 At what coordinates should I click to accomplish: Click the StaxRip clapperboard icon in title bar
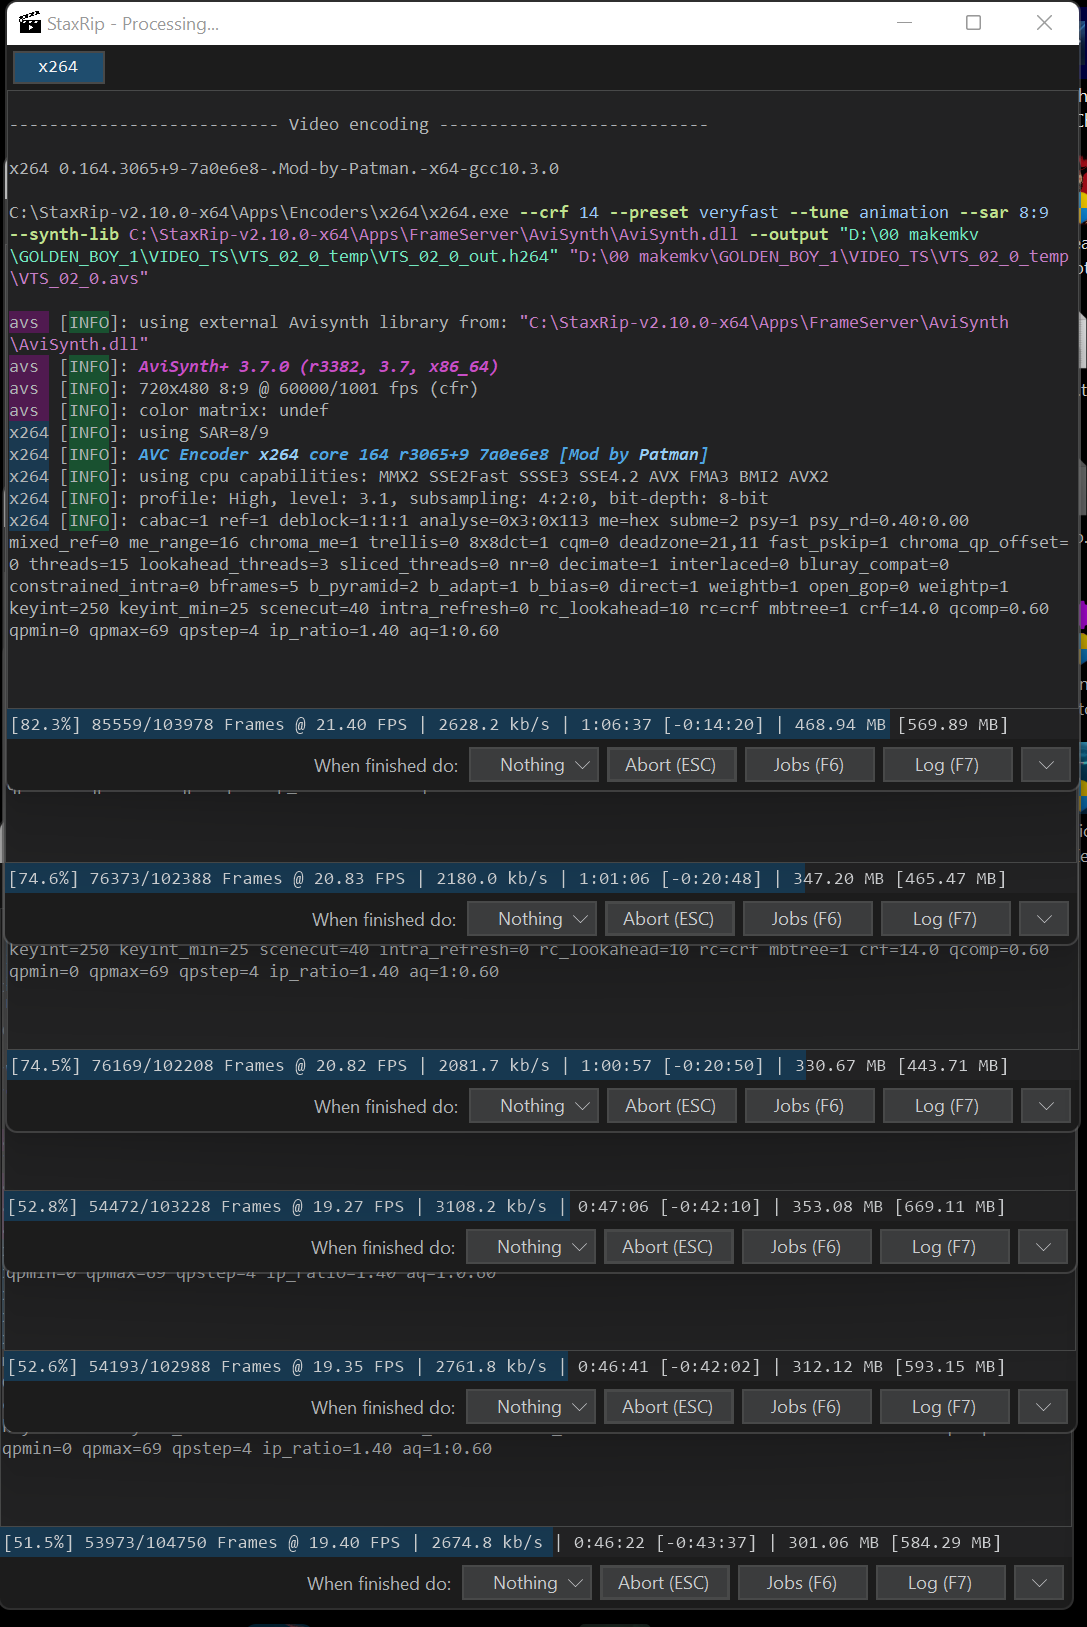click(30, 22)
